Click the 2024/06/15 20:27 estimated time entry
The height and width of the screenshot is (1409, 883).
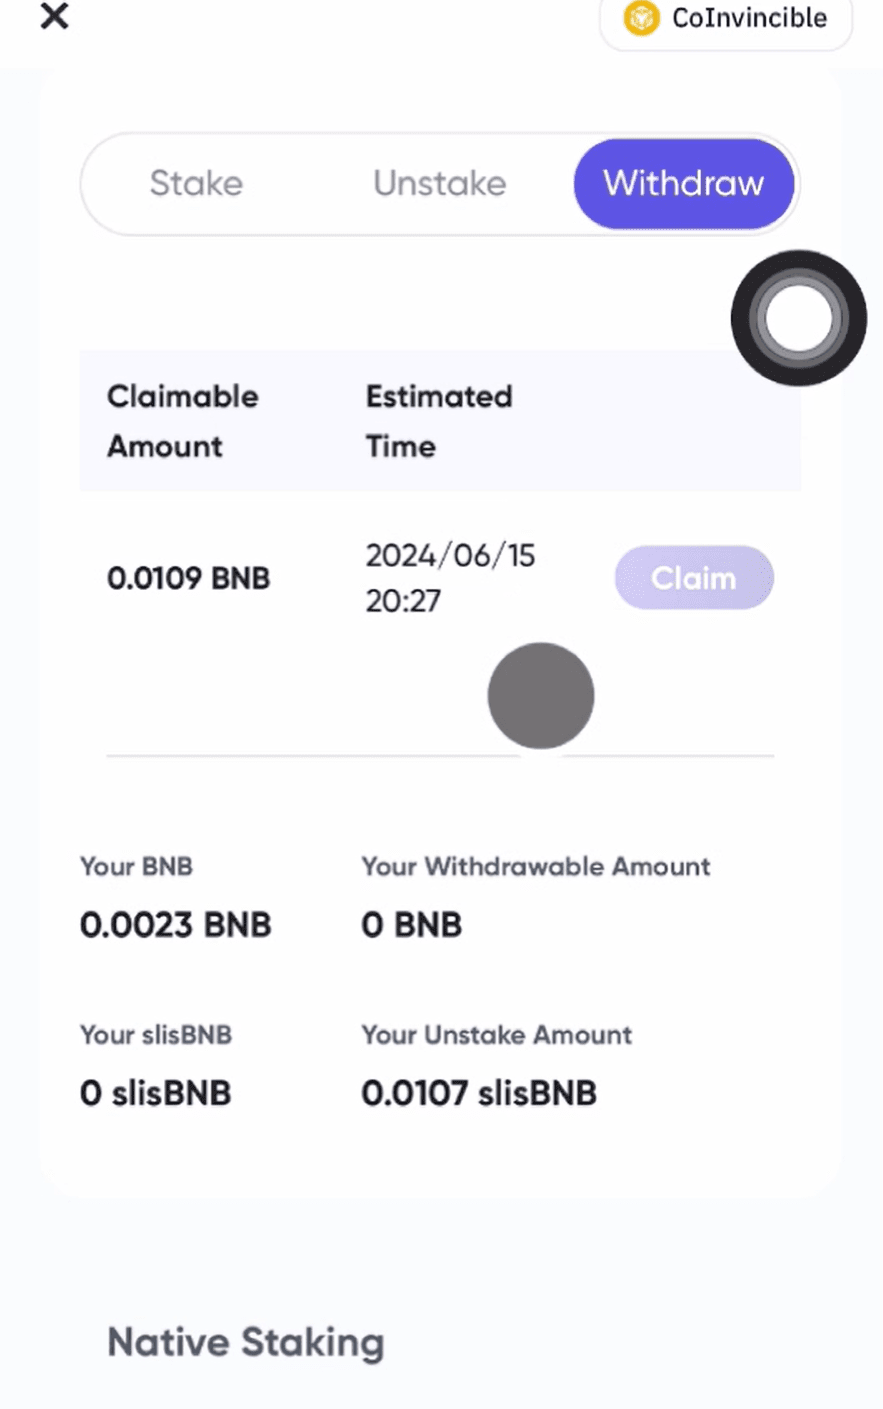450,578
